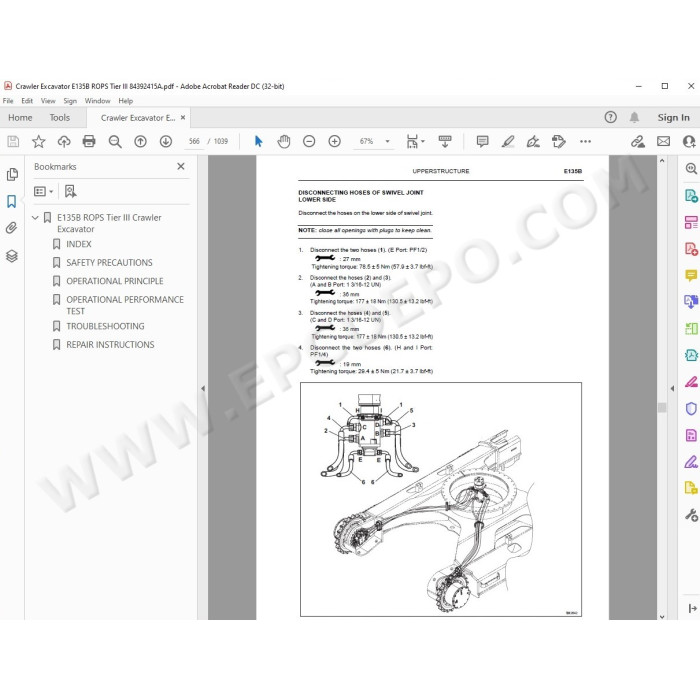Screen dimensions: 700x700
Task: Share a link to the file
Action: pyautogui.click(x=638, y=142)
